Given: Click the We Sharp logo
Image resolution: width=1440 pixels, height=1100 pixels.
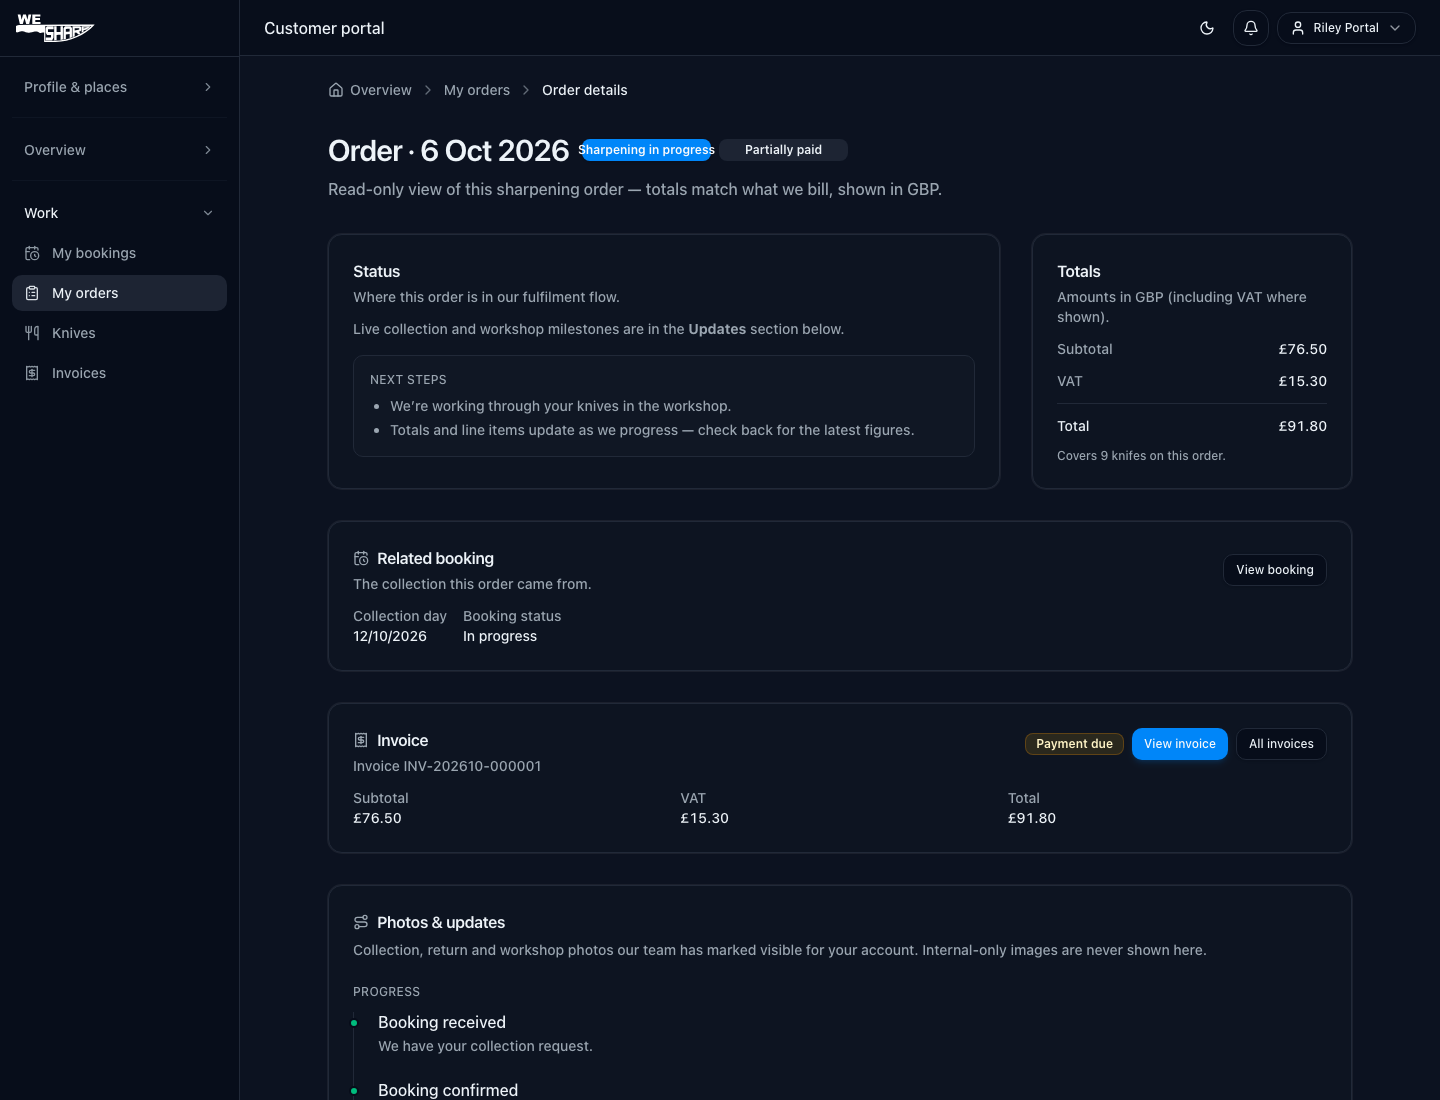Looking at the screenshot, I should [55, 27].
